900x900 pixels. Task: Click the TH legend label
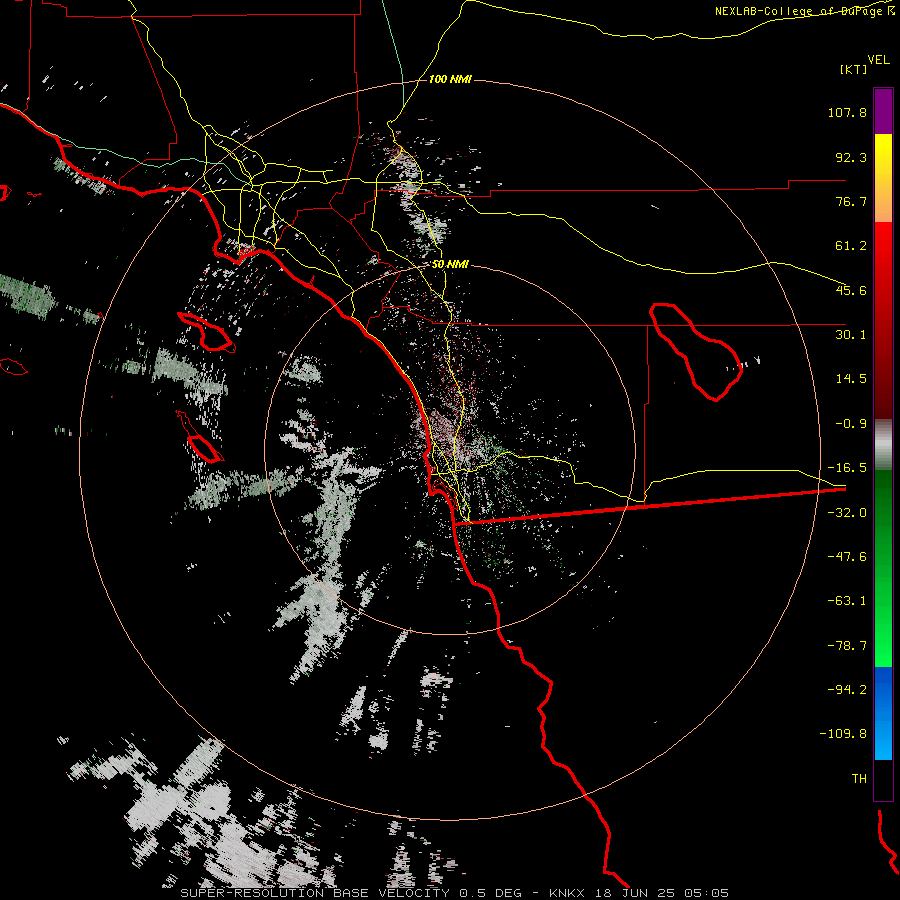[859, 779]
